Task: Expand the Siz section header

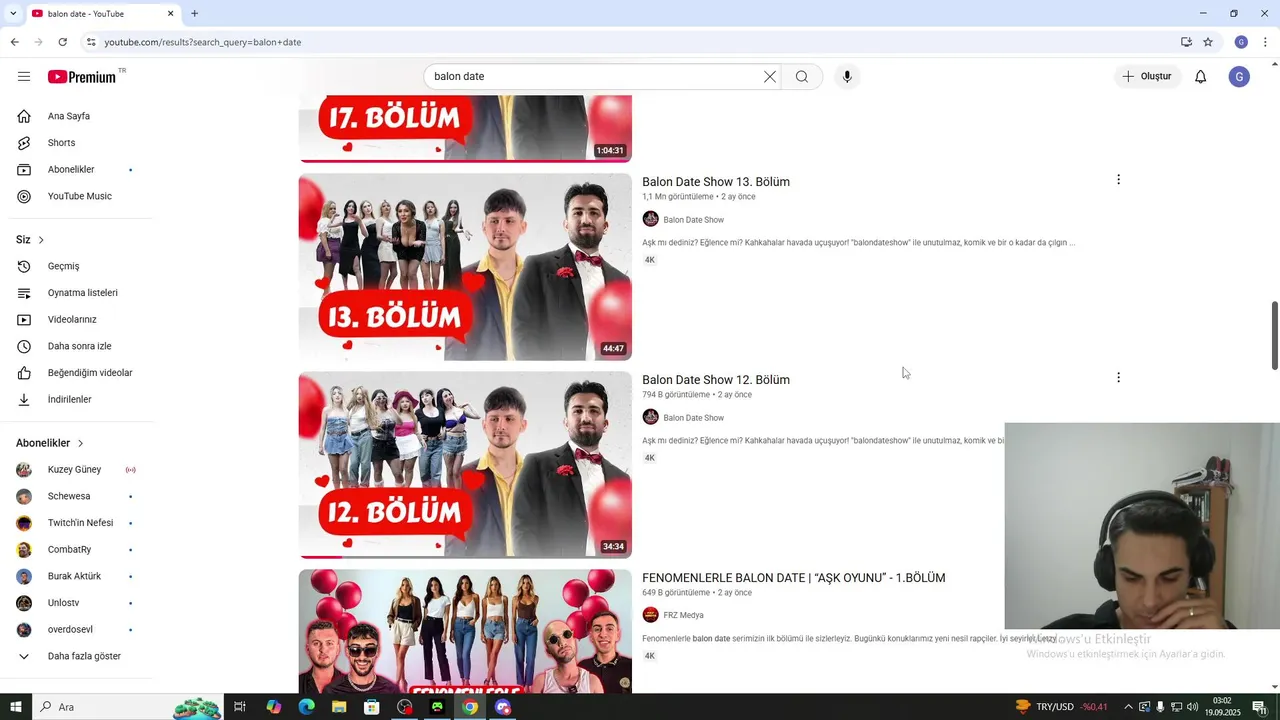Action: 30,240
